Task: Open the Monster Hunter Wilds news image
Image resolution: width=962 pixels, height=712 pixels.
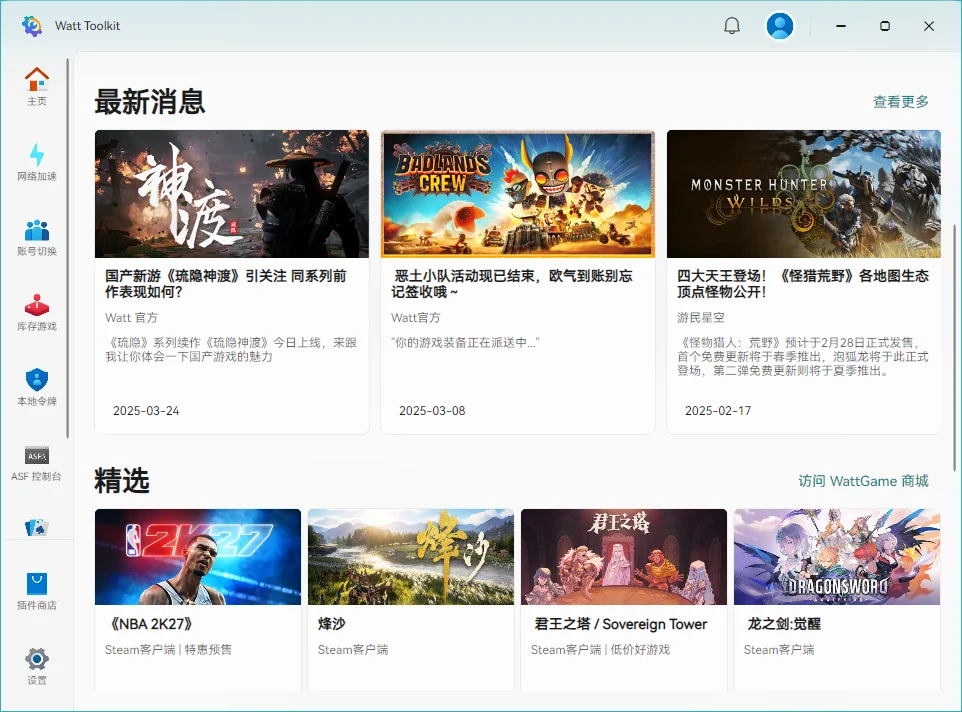Action: point(804,194)
